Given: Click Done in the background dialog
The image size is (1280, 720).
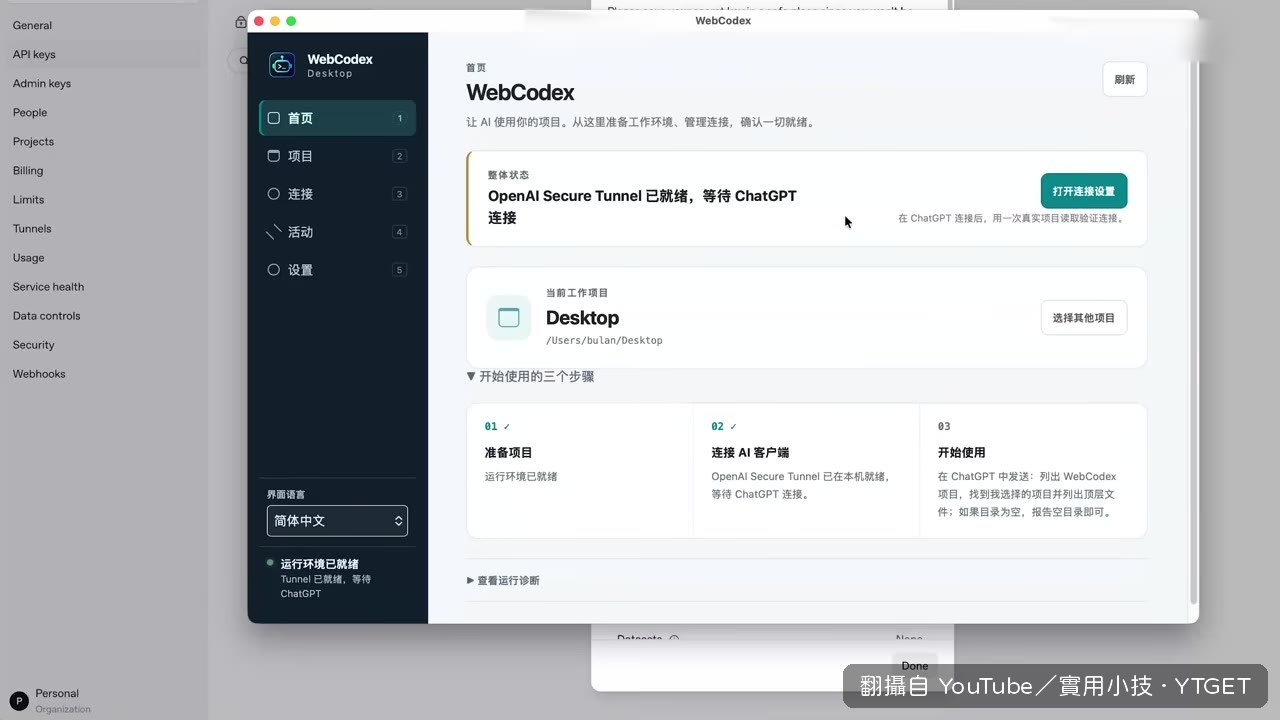Looking at the screenshot, I should [915, 665].
